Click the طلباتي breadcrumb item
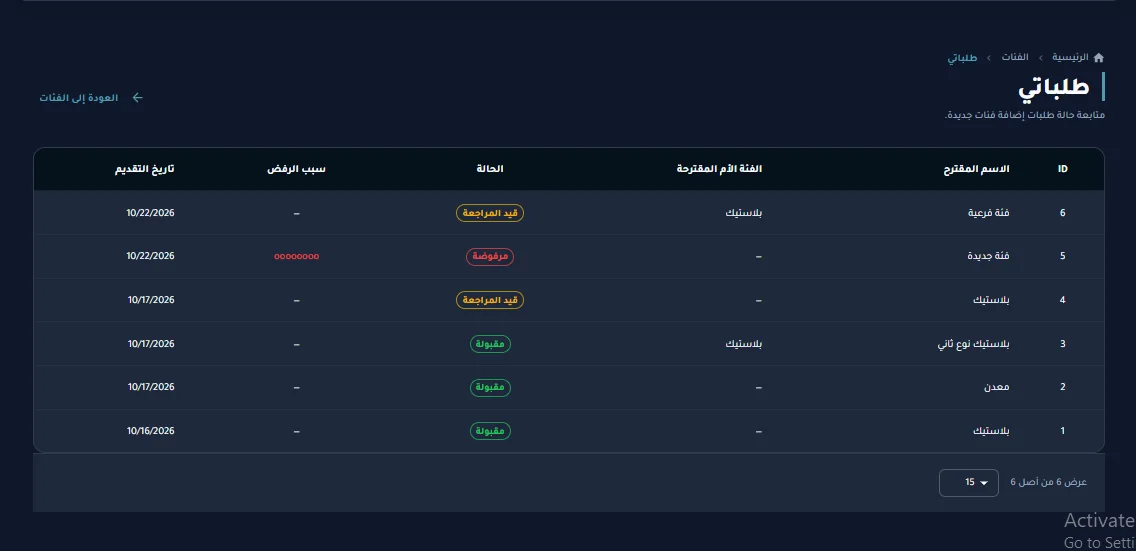Viewport: 1136px width, 551px height. coord(962,57)
